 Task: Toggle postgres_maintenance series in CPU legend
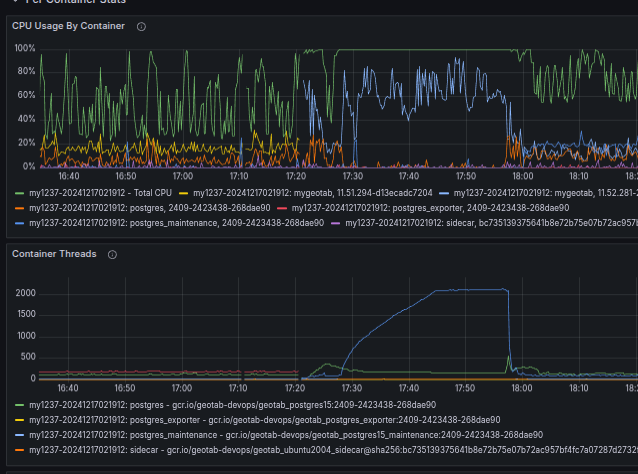tap(177, 223)
